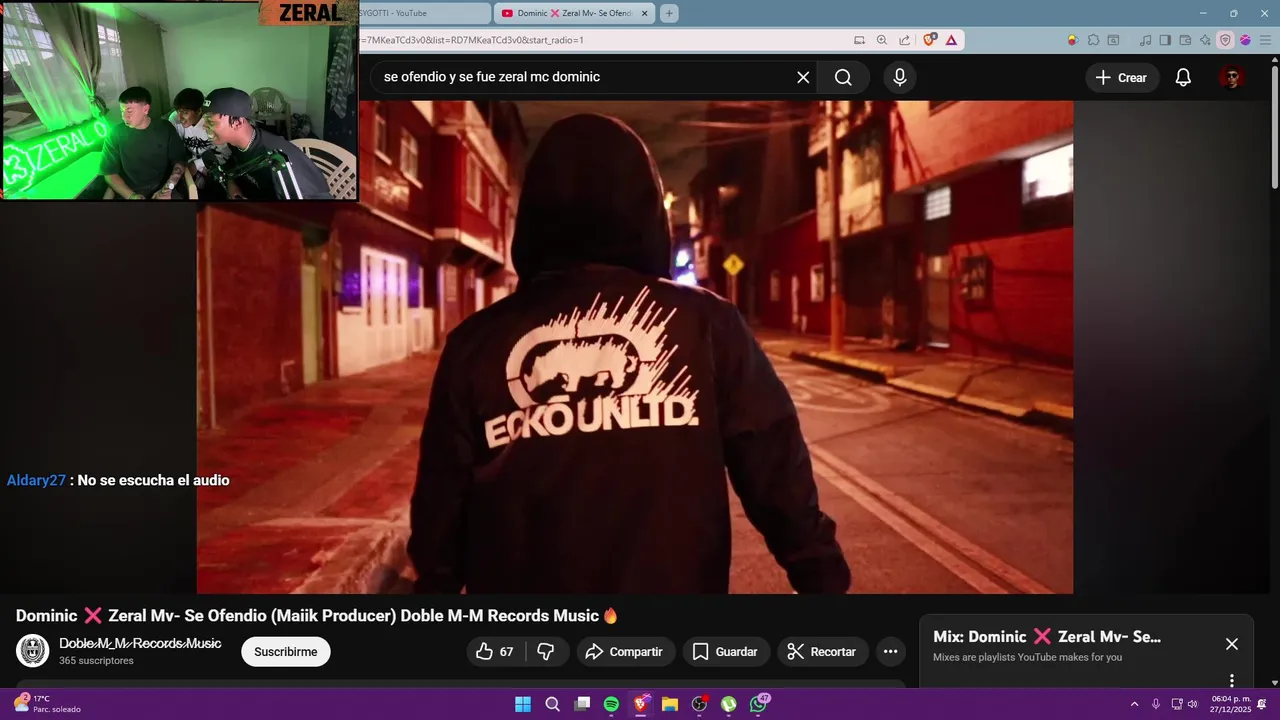This screenshot has height=720, width=1280.
Task: Open the Doble M-M Records Music channel link
Action: pyautogui.click(x=140, y=643)
